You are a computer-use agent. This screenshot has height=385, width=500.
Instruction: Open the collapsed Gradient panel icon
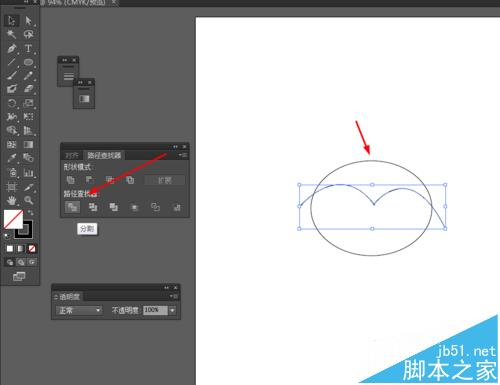click(x=84, y=99)
